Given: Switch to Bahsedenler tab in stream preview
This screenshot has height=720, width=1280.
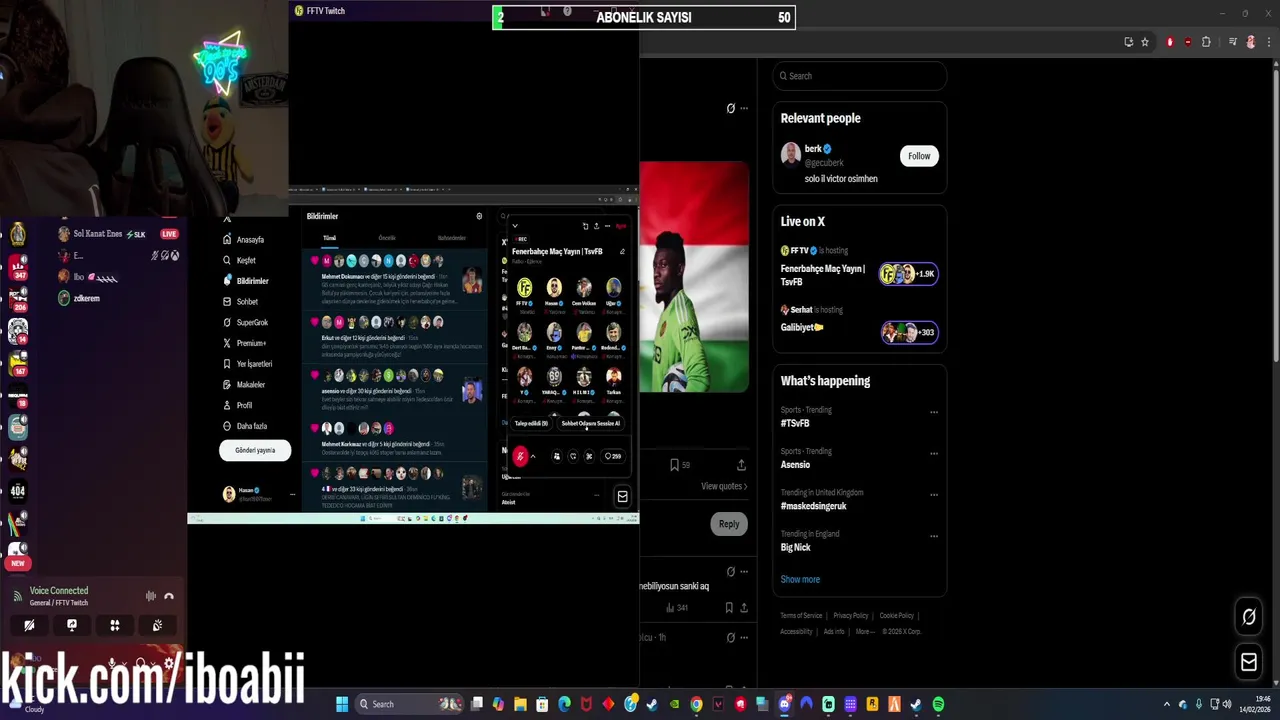Looking at the screenshot, I should [452, 238].
